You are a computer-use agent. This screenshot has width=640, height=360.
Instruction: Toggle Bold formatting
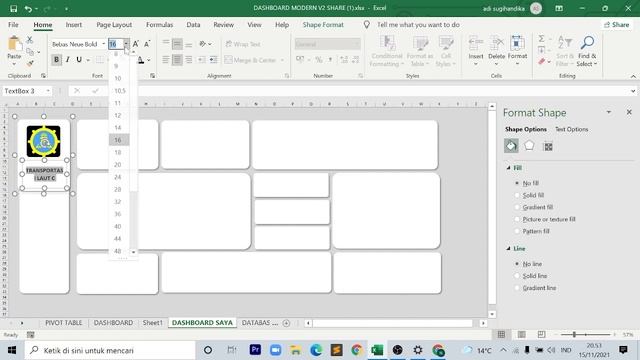[56, 60]
